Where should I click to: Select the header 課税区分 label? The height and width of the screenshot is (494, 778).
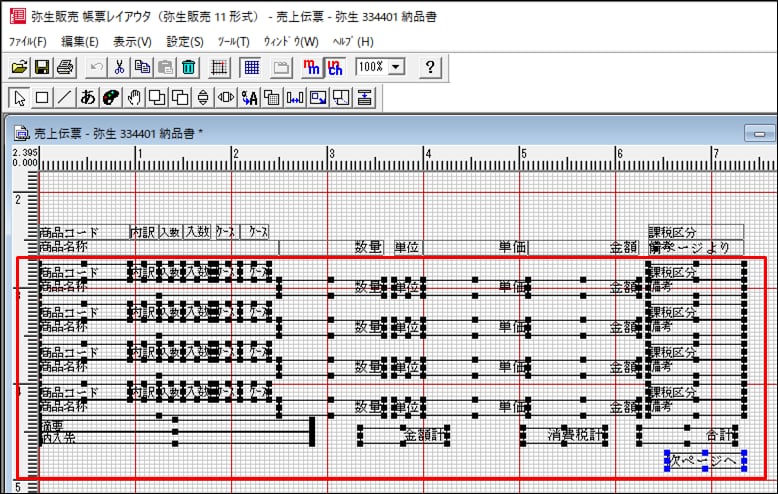click(x=696, y=232)
